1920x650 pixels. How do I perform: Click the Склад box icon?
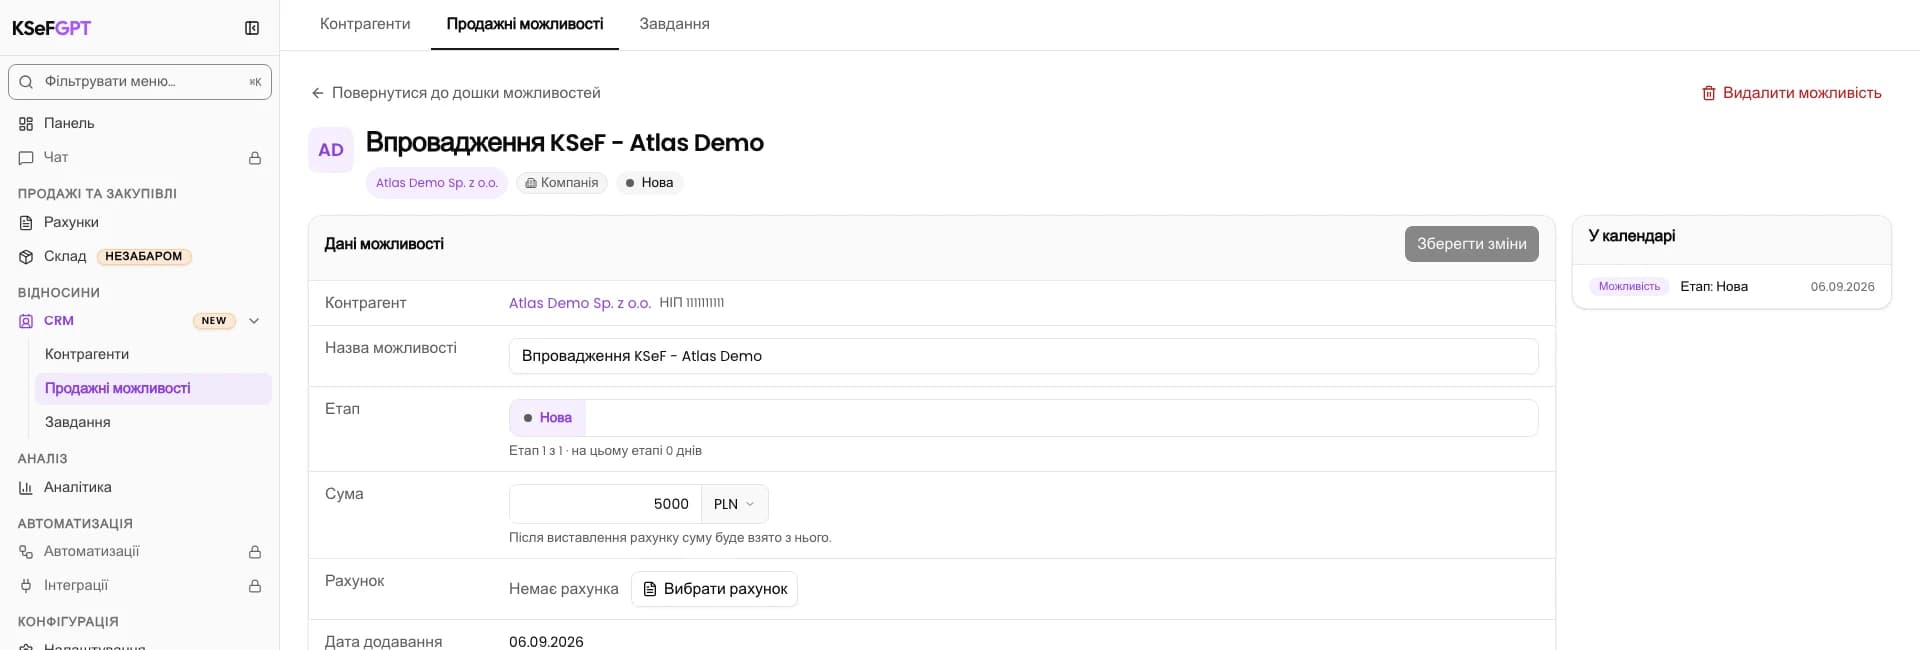coord(26,257)
